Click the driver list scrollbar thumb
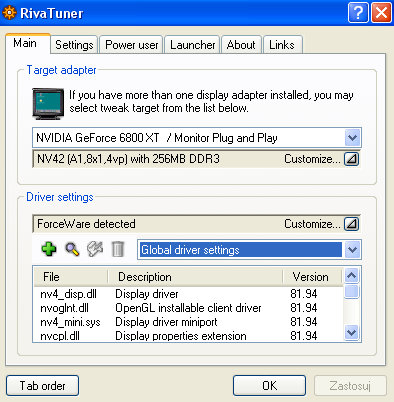This screenshot has width=394, height=402. pyautogui.click(x=352, y=291)
